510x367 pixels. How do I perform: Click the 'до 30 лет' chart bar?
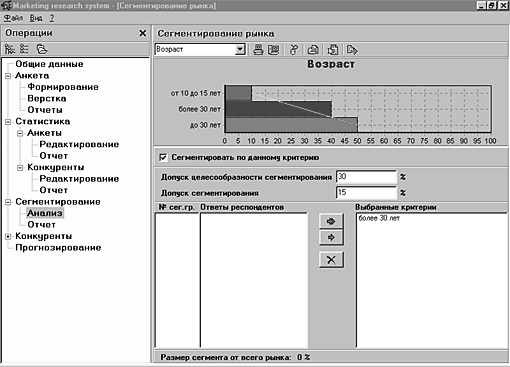tap(291, 125)
